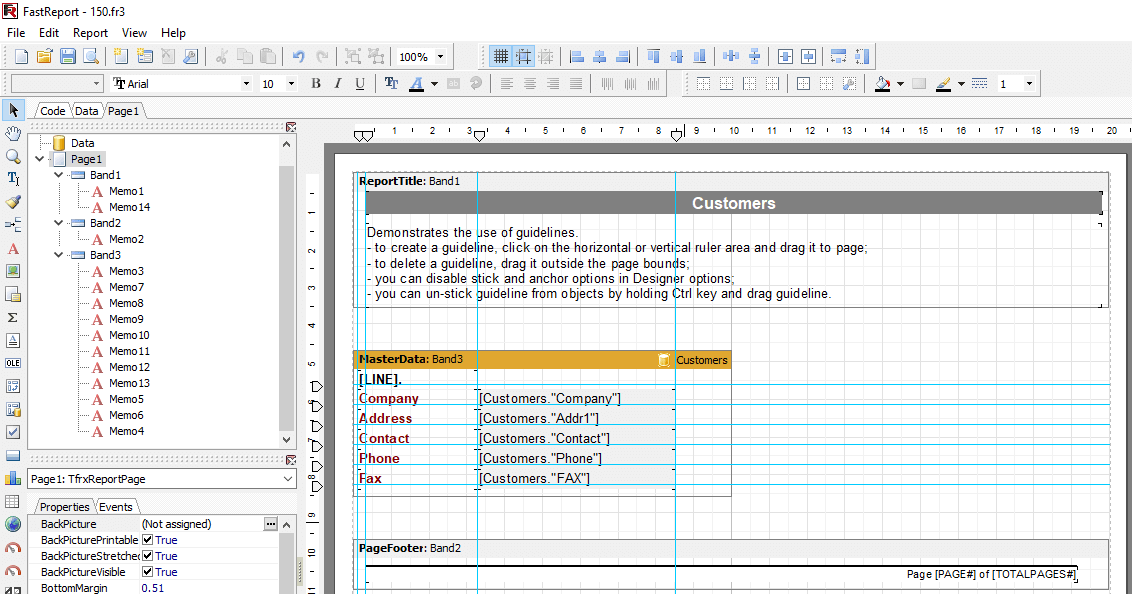Align top edges of objects
Screen dimensions: 1132x594
tap(653, 56)
